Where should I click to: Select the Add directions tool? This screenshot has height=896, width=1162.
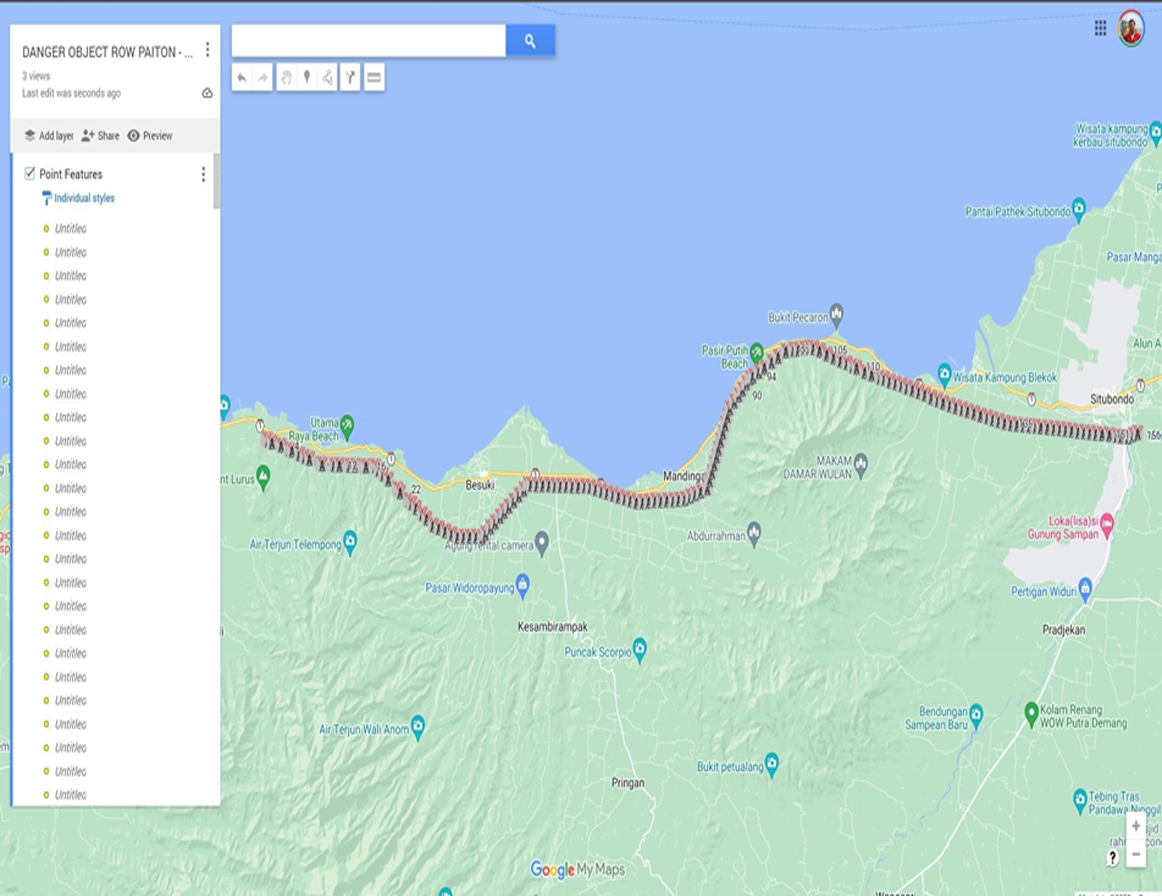pos(350,78)
